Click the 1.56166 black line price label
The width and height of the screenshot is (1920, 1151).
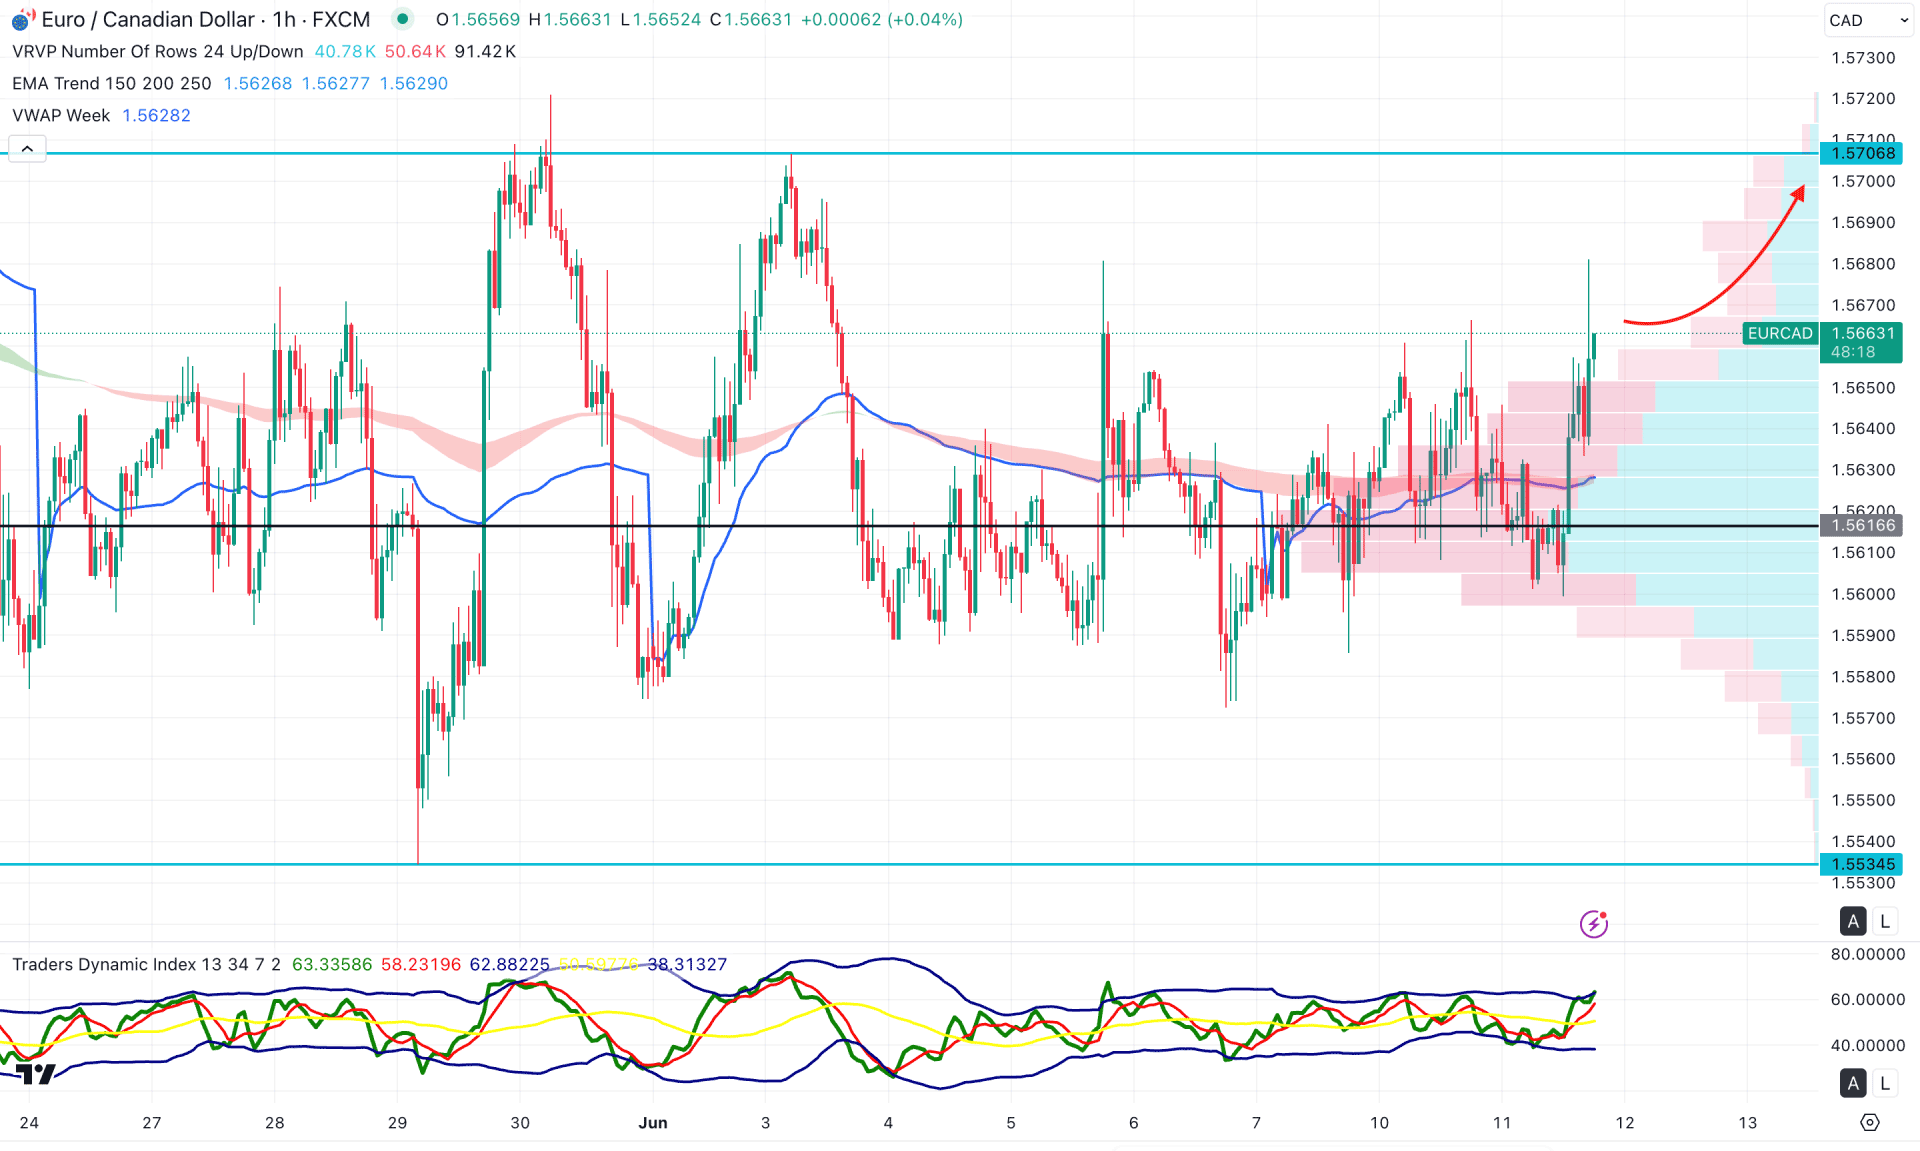1861,525
